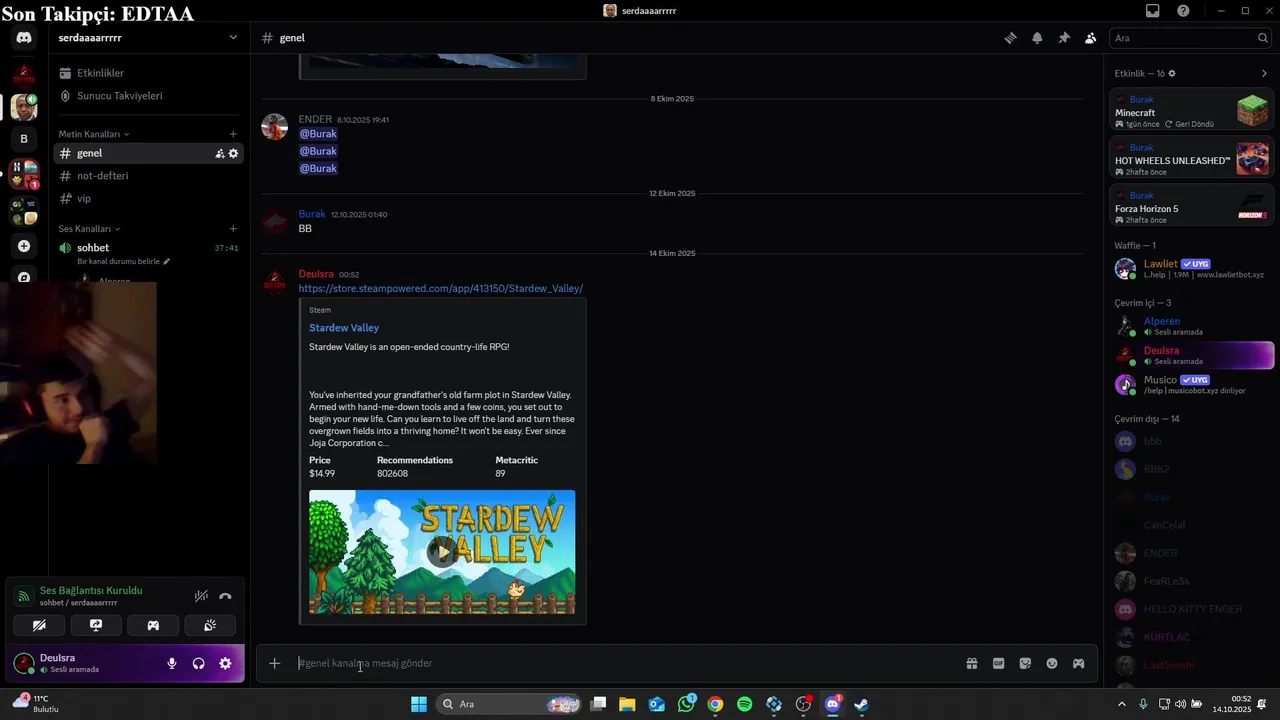Click the voice connection signal icon
Viewport: 1280px width, 720px height.
coord(24,596)
